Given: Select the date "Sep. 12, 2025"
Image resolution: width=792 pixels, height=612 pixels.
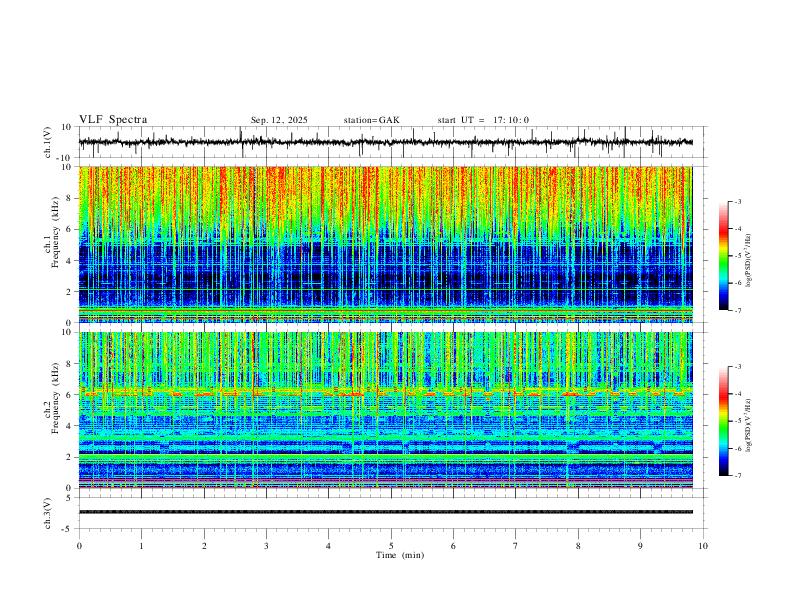Looking at the screenshot, I should [279, 120].
